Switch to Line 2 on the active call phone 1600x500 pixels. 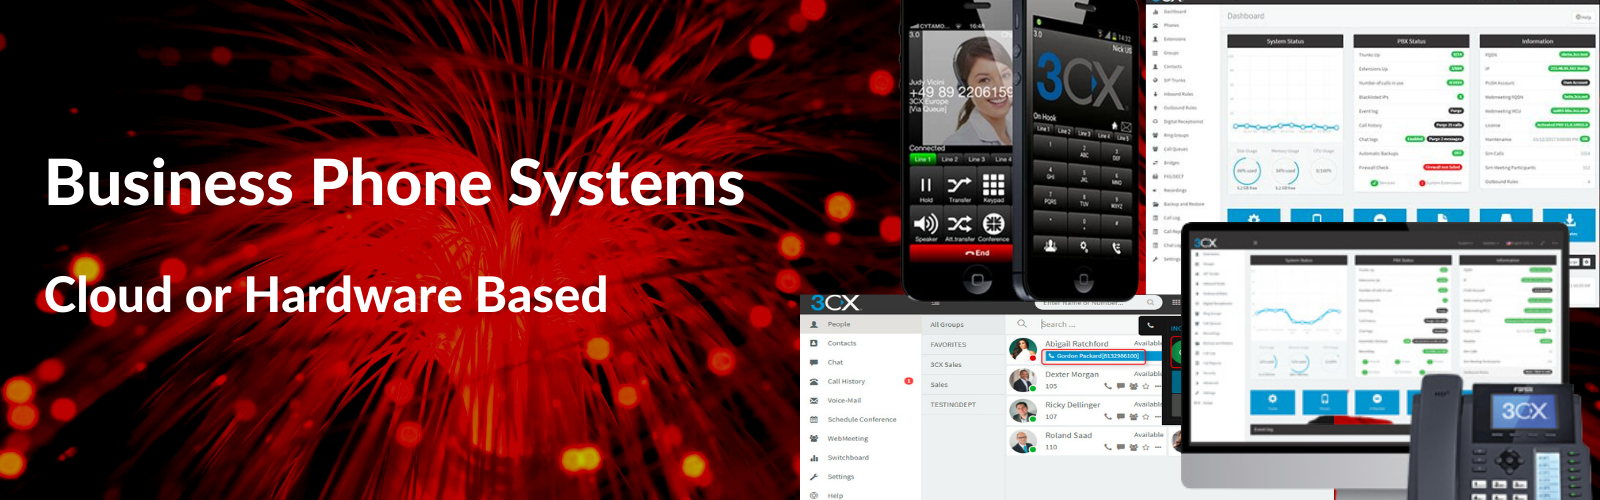tap(949, 159)
